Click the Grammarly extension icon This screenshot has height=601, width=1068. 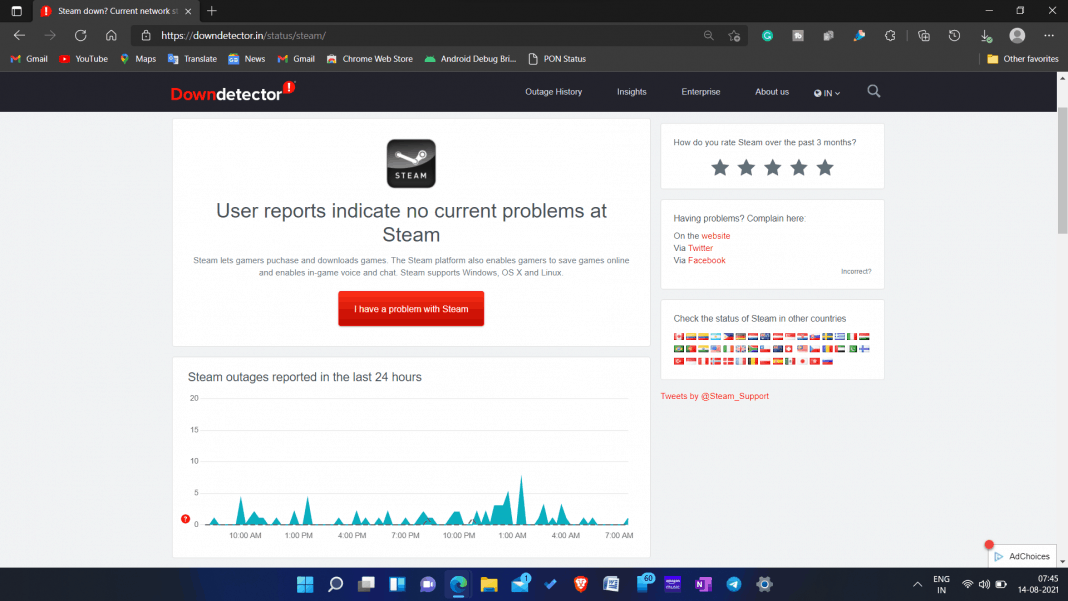coord(767,35)
